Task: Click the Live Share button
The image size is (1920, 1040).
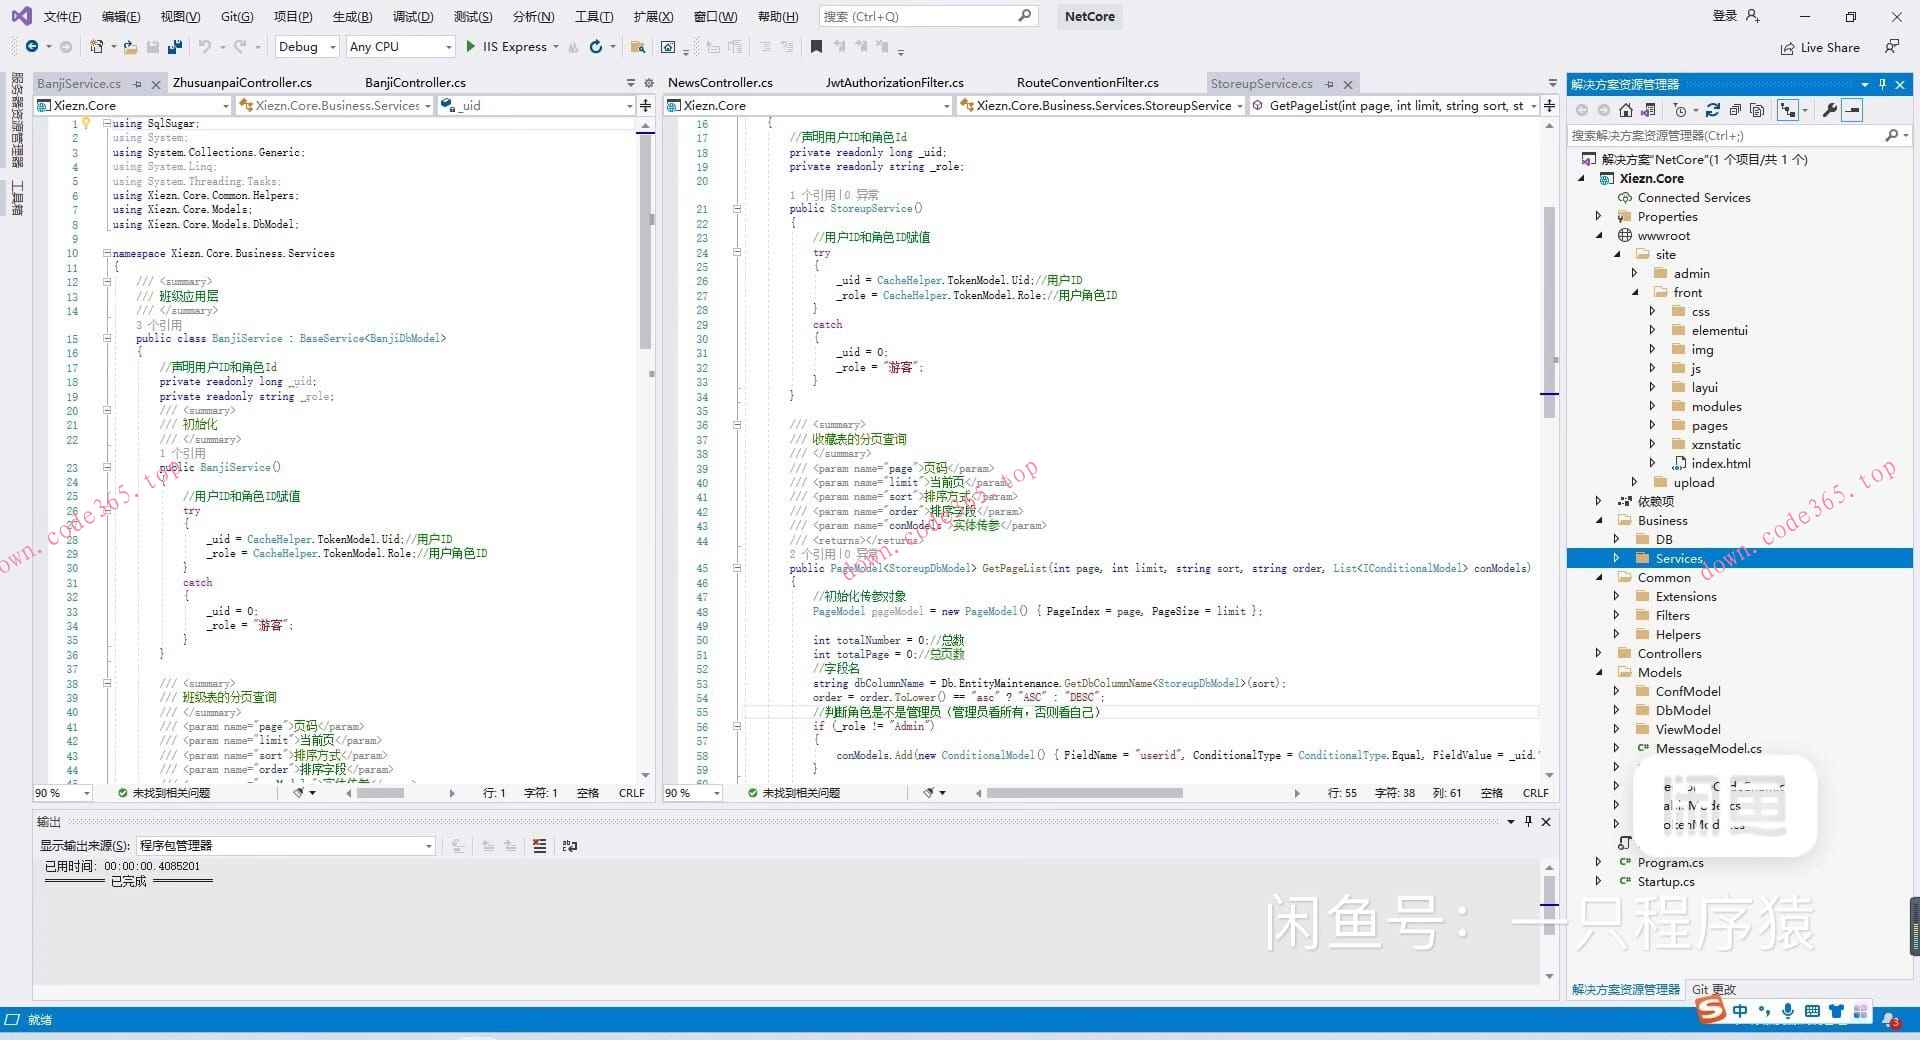Action: click(x=1820, y=48)
